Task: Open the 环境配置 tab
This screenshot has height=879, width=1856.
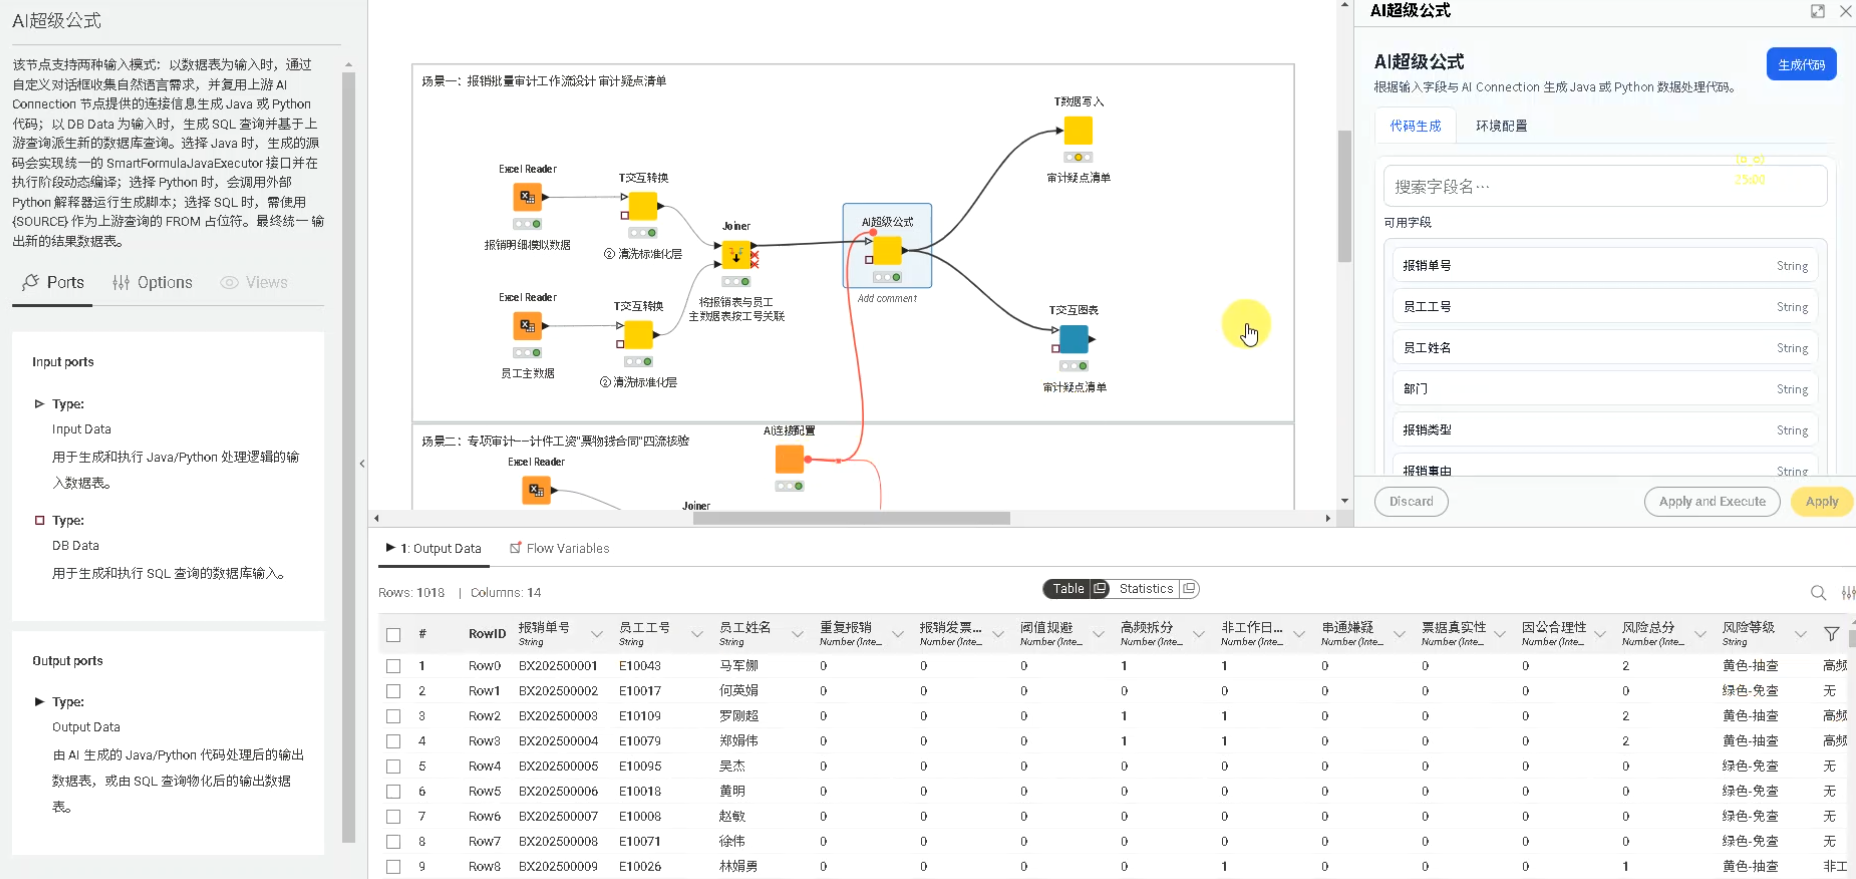Action: coord(1501,126)
